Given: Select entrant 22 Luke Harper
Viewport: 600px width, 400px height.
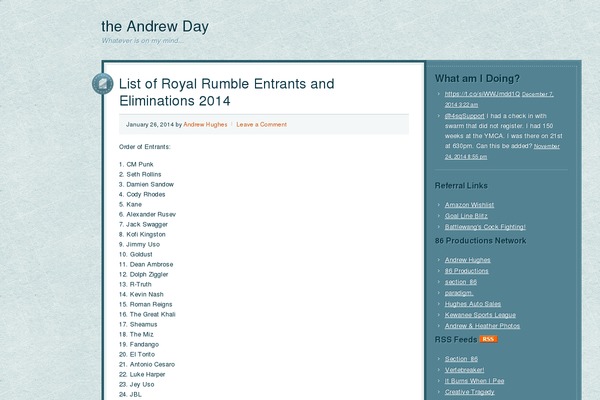Looking at the screenshot, I should click(x=142, y=374).
